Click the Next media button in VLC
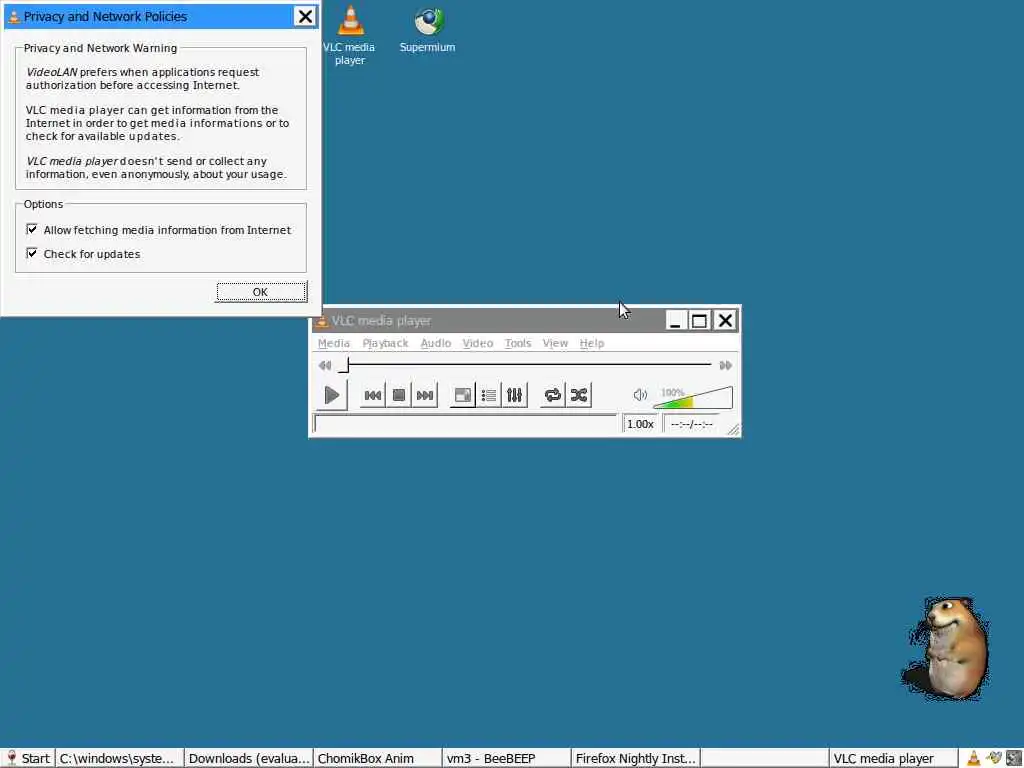The height and width of the screenshot is (768, 1024). click(425, 395)
